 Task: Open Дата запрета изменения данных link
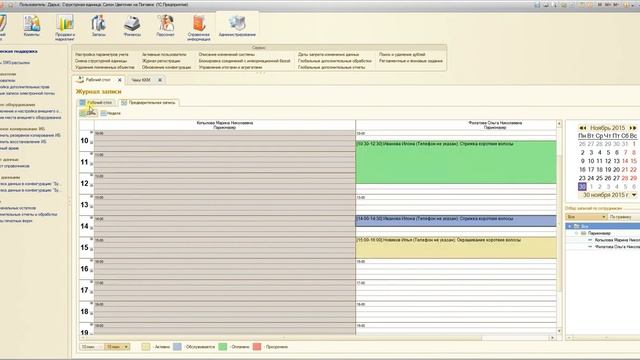tap(328, 54)
